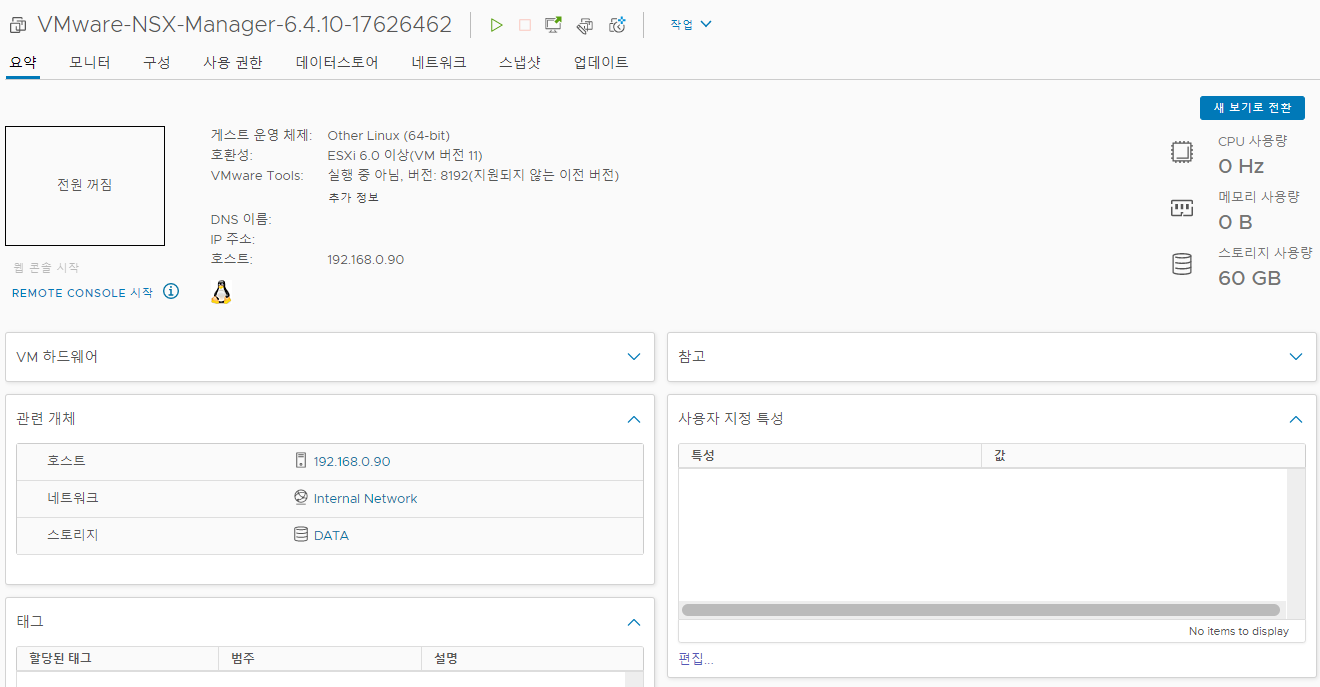Expand the 참고 notes panel
This screenshot has width=1320, height=687.
[x=1296, y=357]
